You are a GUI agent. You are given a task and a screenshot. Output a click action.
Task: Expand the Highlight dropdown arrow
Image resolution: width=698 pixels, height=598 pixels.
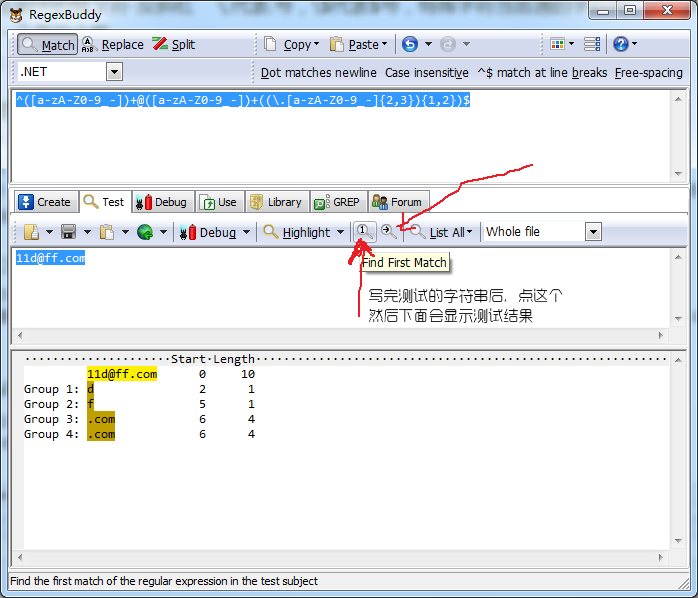(x=341, y=232)
